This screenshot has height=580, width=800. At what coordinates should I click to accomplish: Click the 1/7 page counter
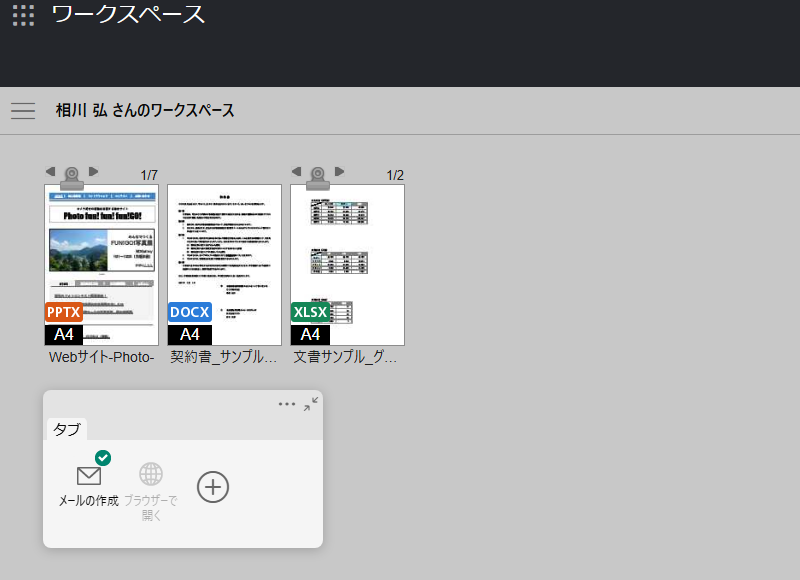click(149, 175)
